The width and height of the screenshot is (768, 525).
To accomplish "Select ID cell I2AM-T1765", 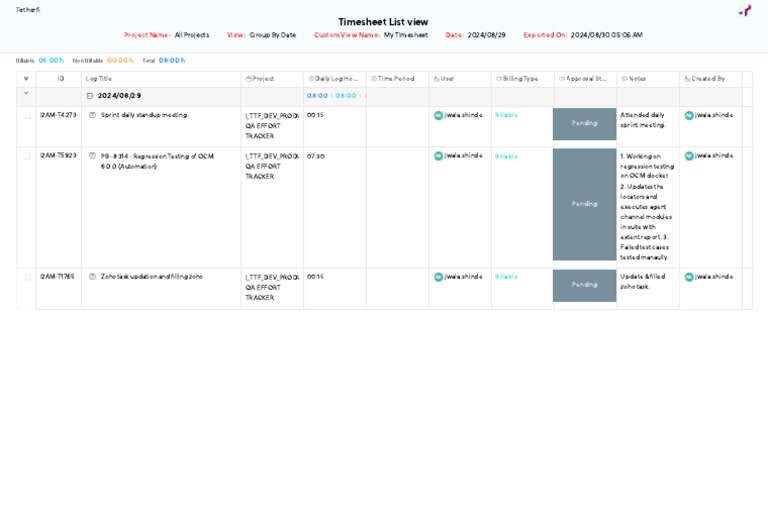I will (x=57, y=277).
